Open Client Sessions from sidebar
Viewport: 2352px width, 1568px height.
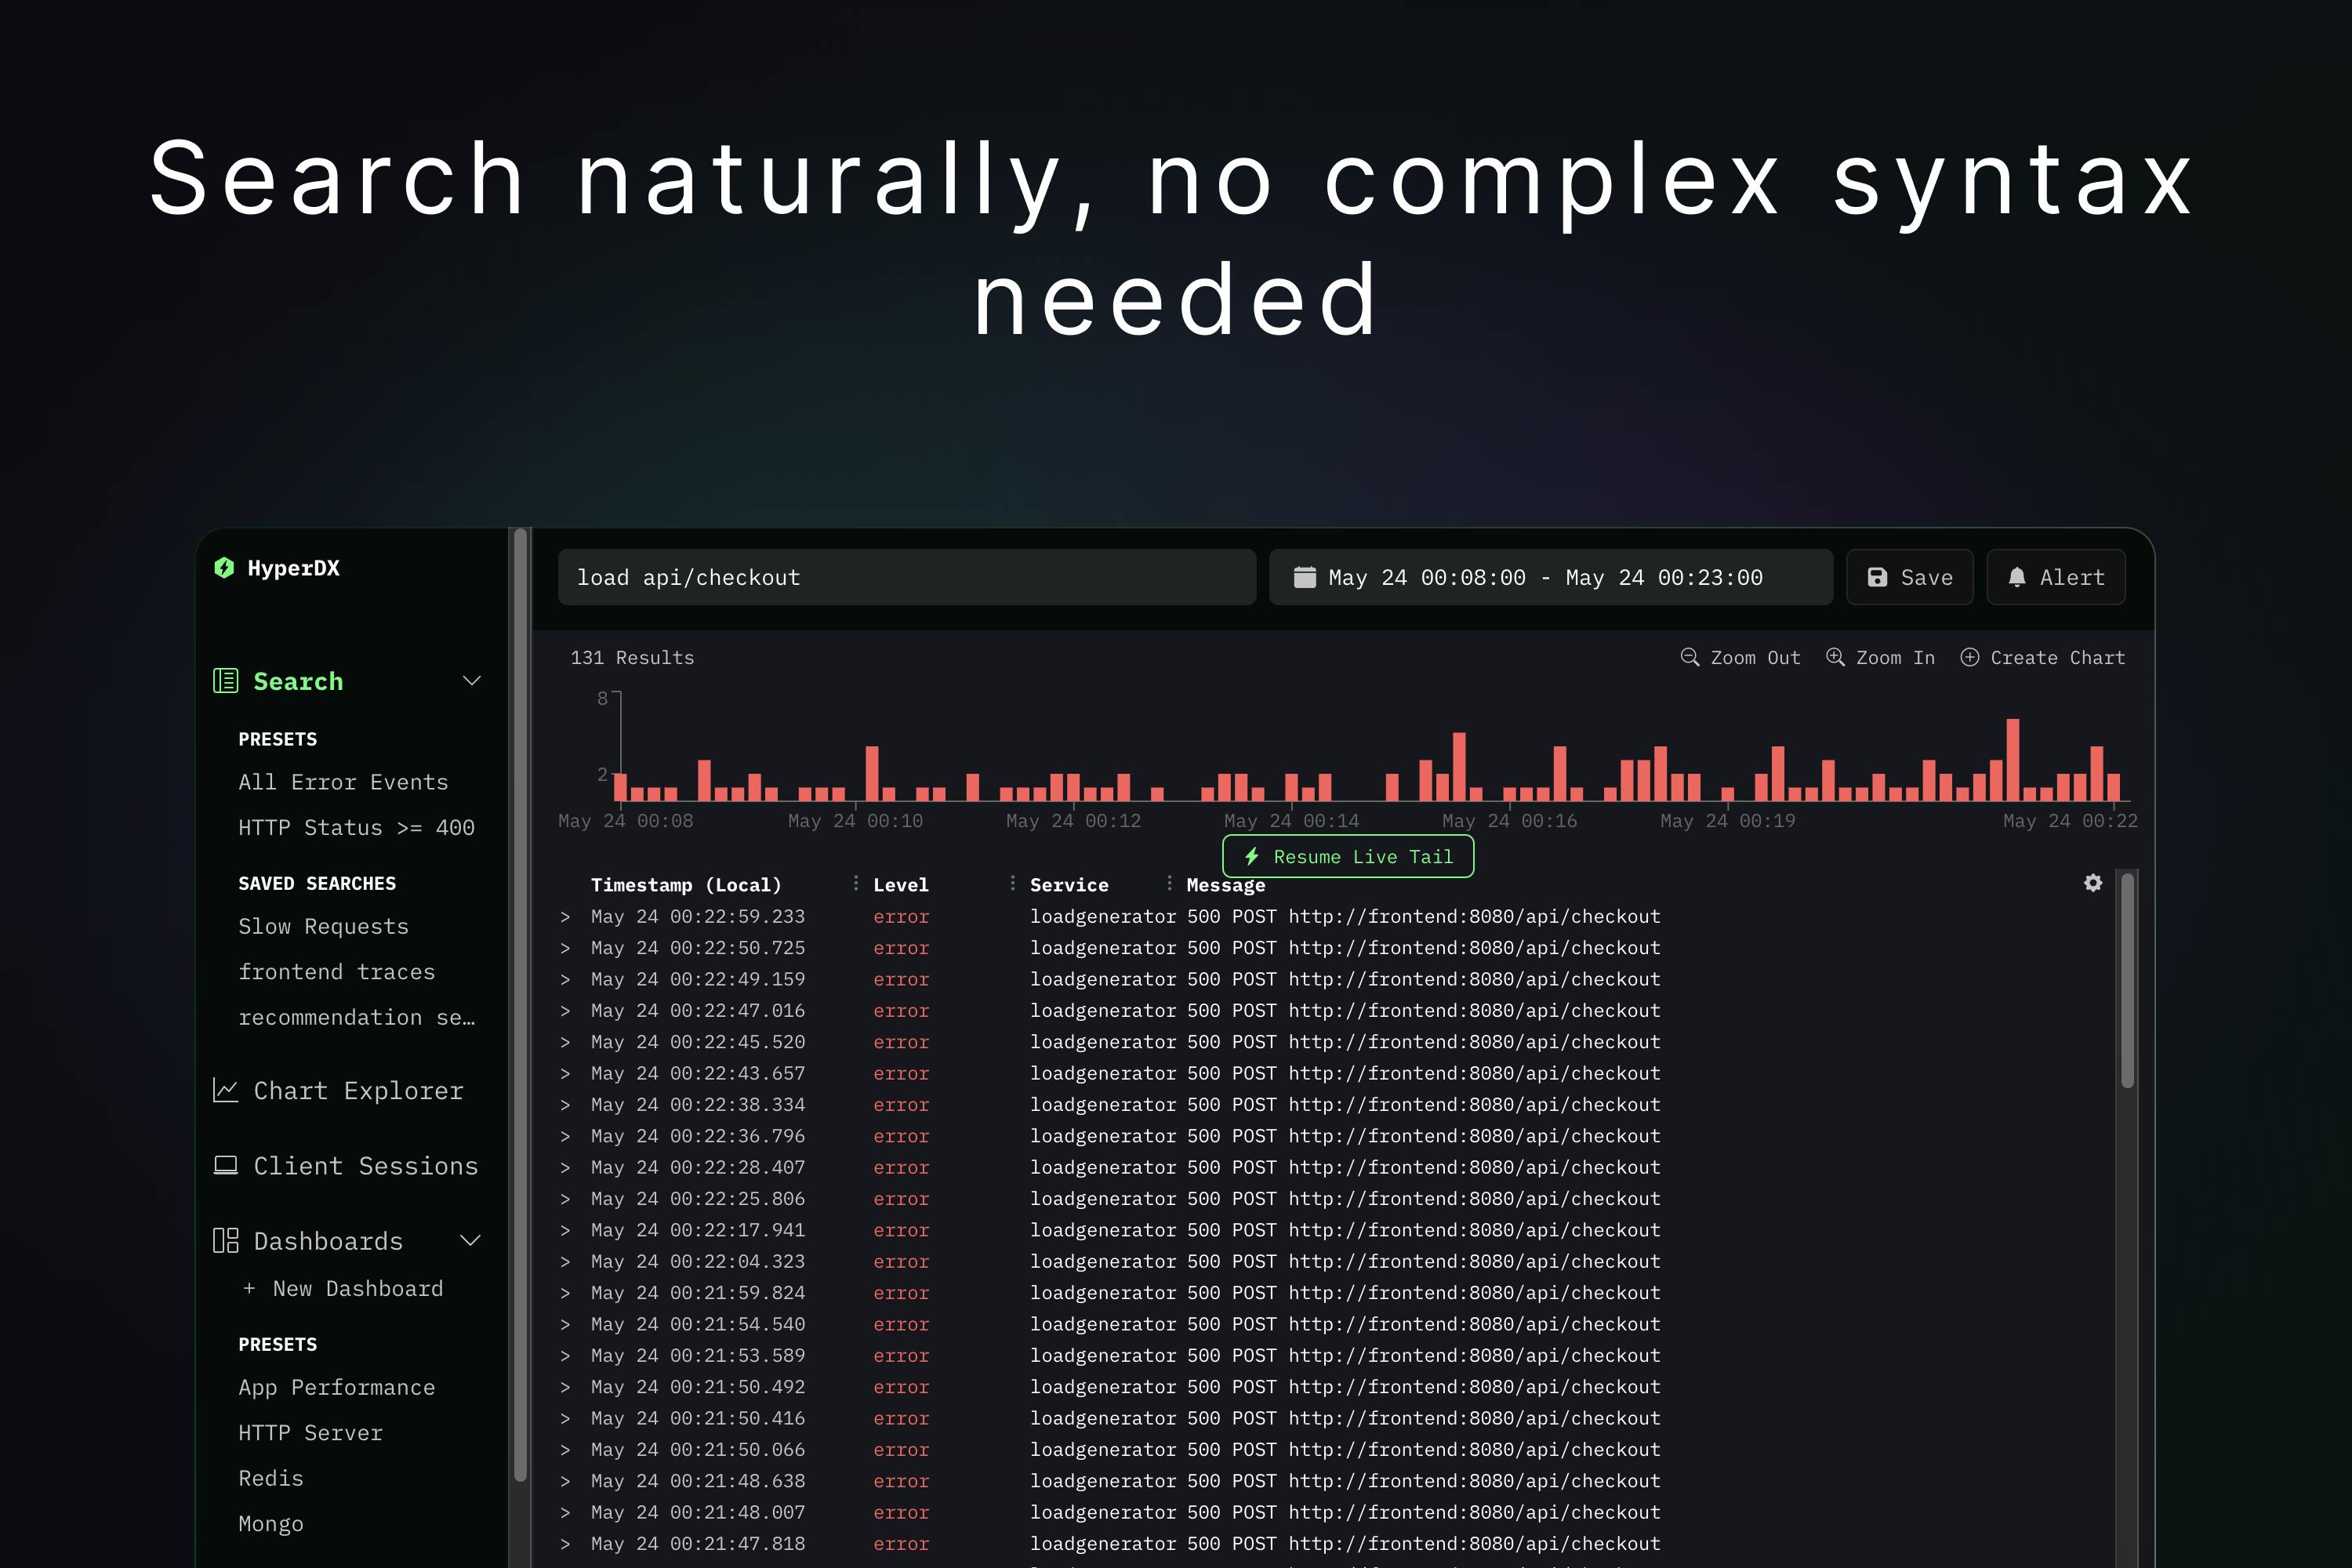(346, 1166)
